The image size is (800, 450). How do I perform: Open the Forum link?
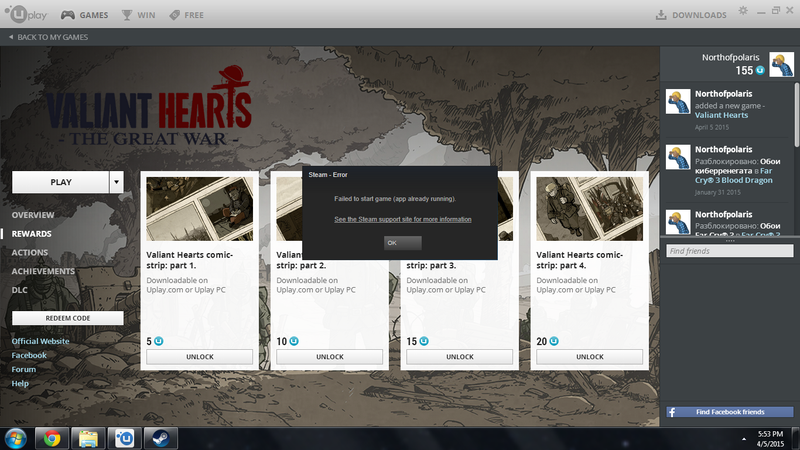(23, 369)
